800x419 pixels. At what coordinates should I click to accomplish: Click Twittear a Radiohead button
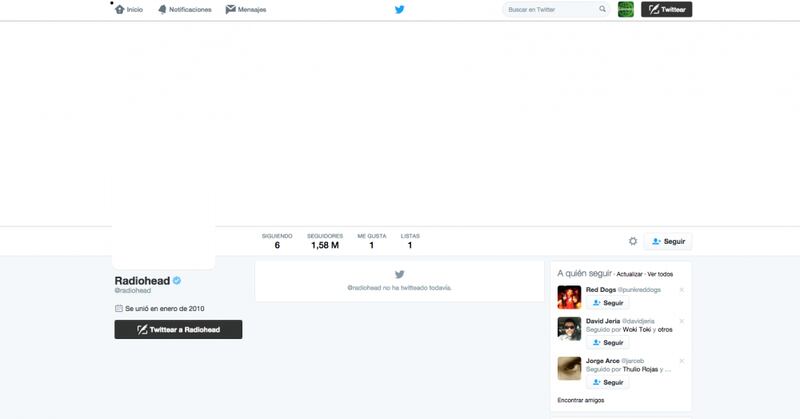point(178,330)
